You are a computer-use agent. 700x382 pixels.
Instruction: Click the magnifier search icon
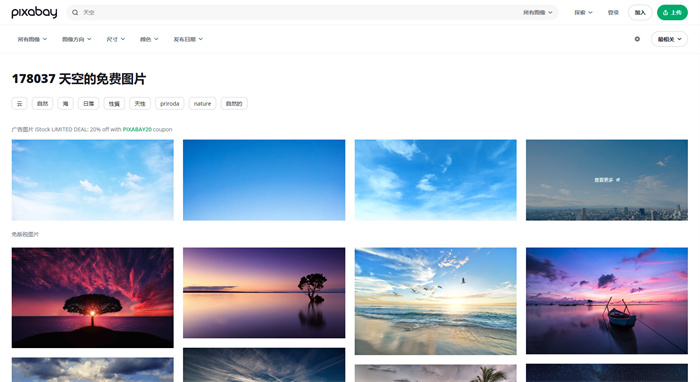[75, 12]
